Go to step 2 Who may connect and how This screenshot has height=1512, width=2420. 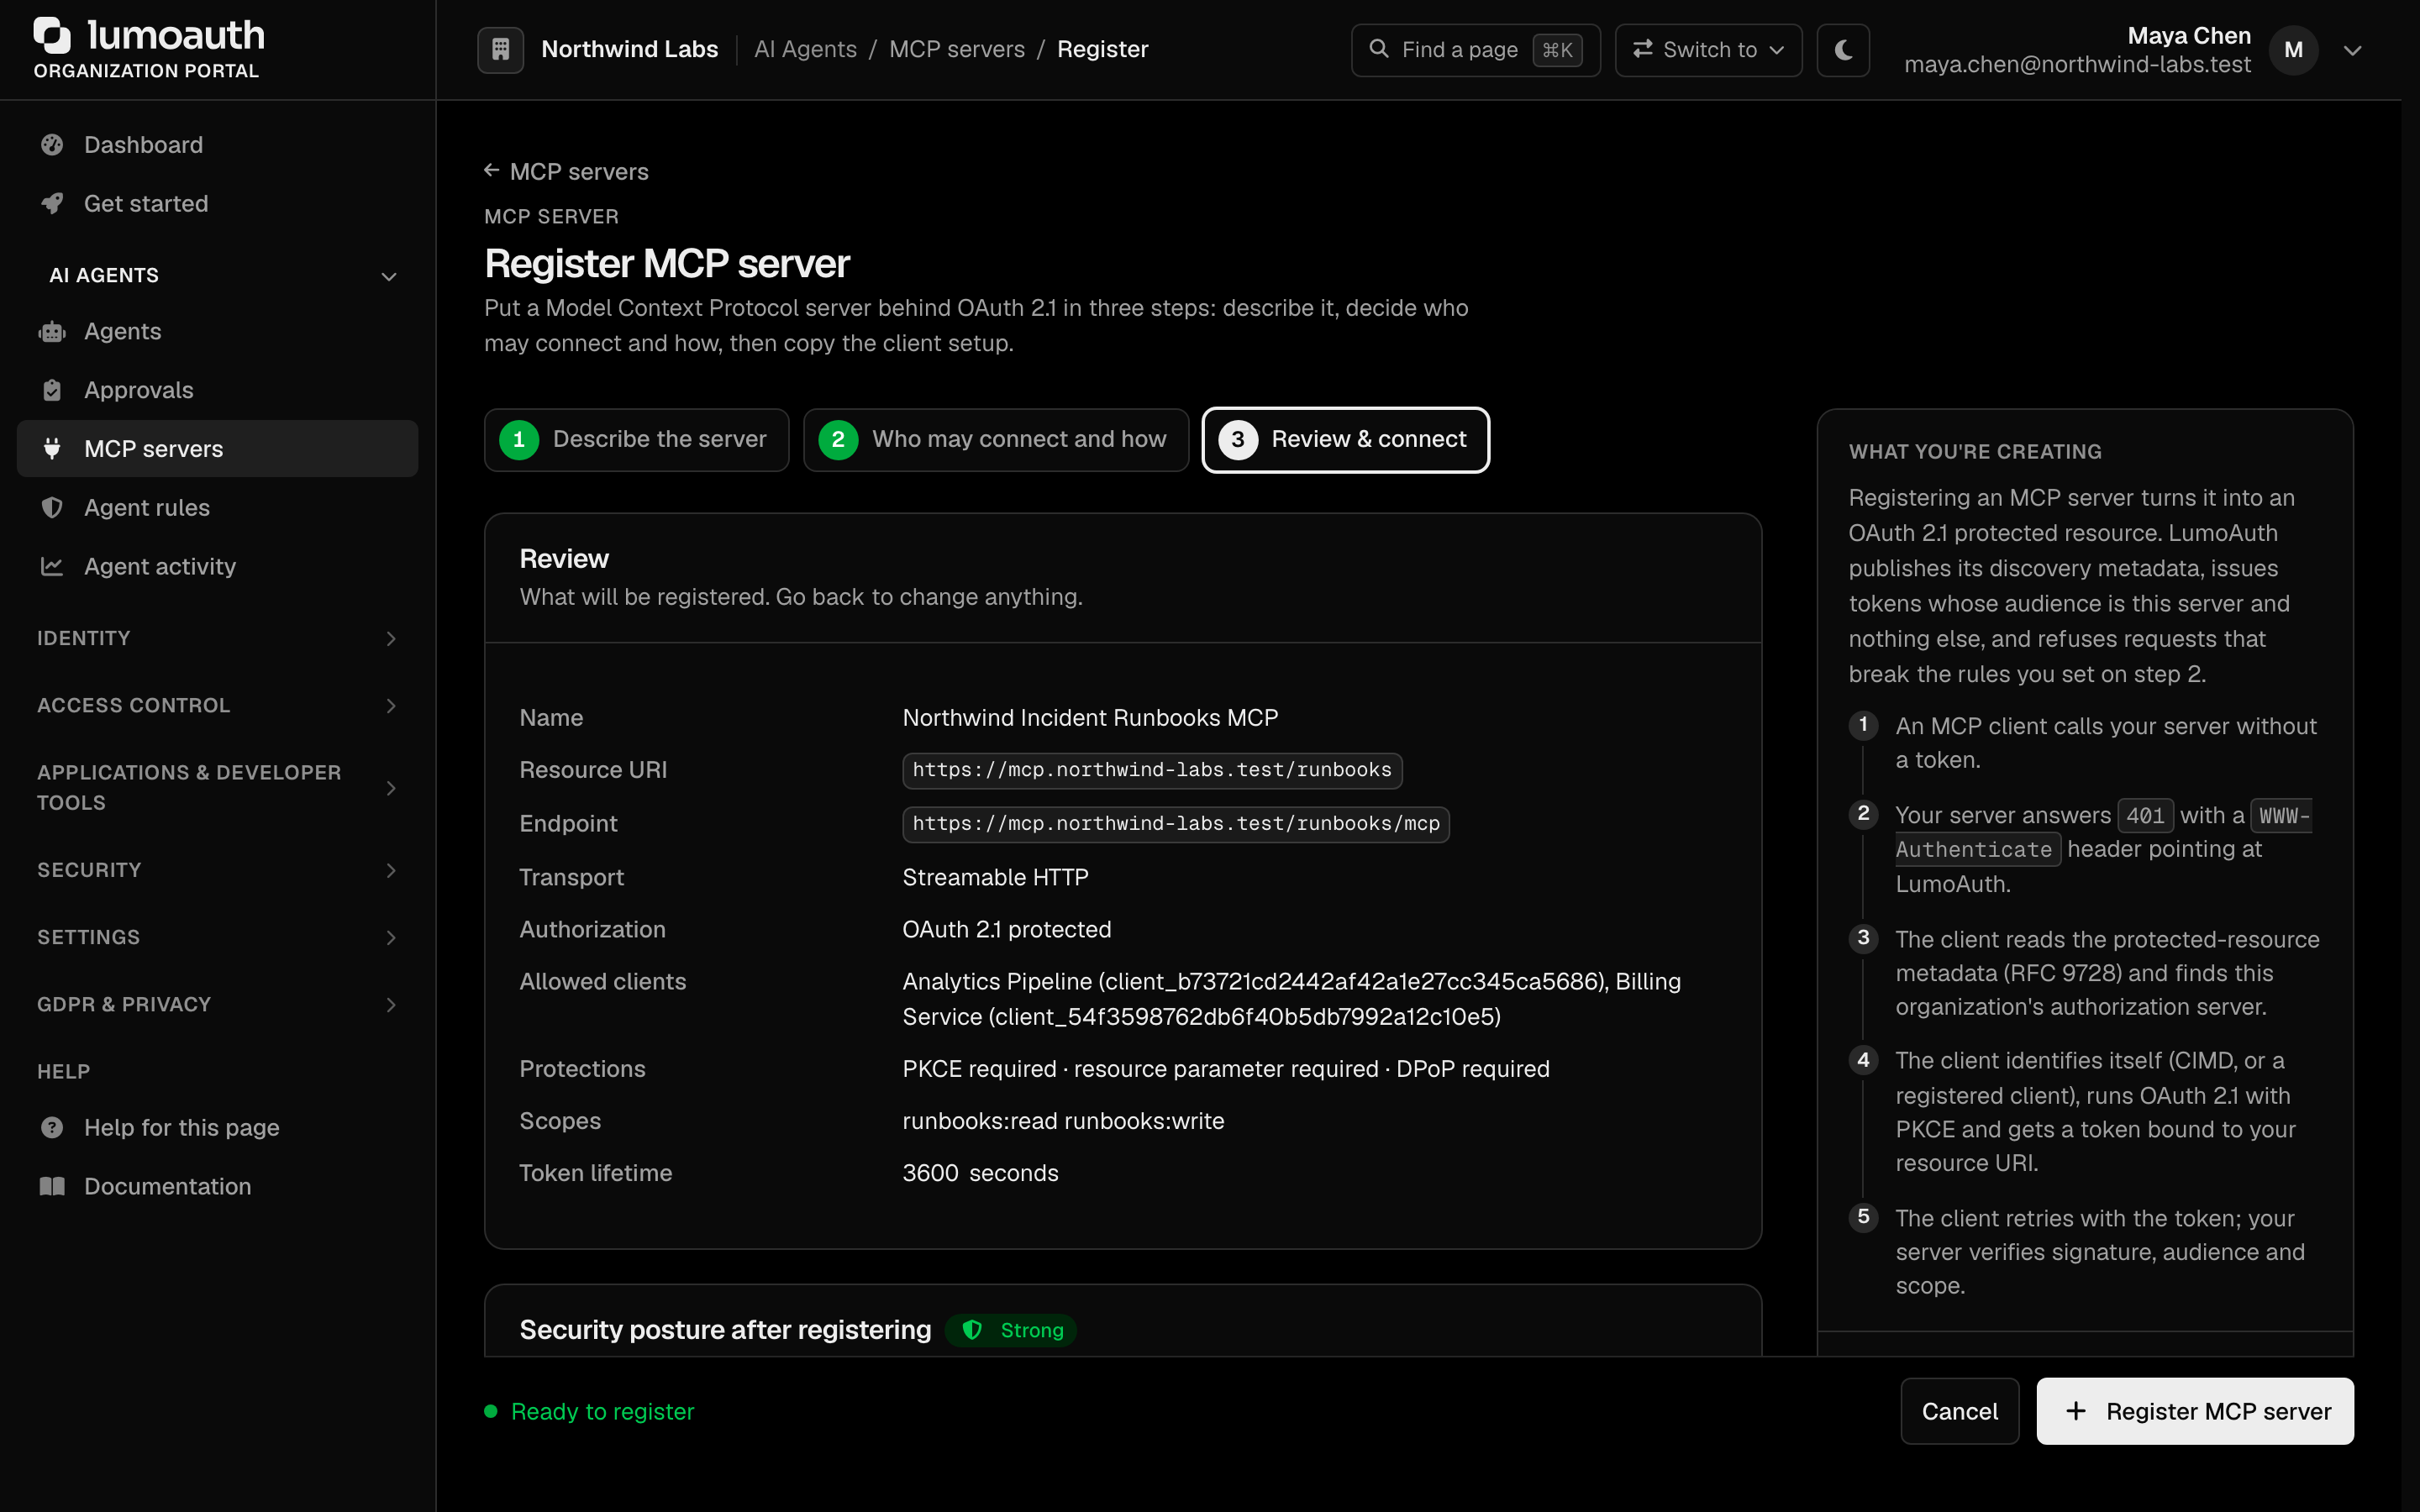(x=996, y=439)
